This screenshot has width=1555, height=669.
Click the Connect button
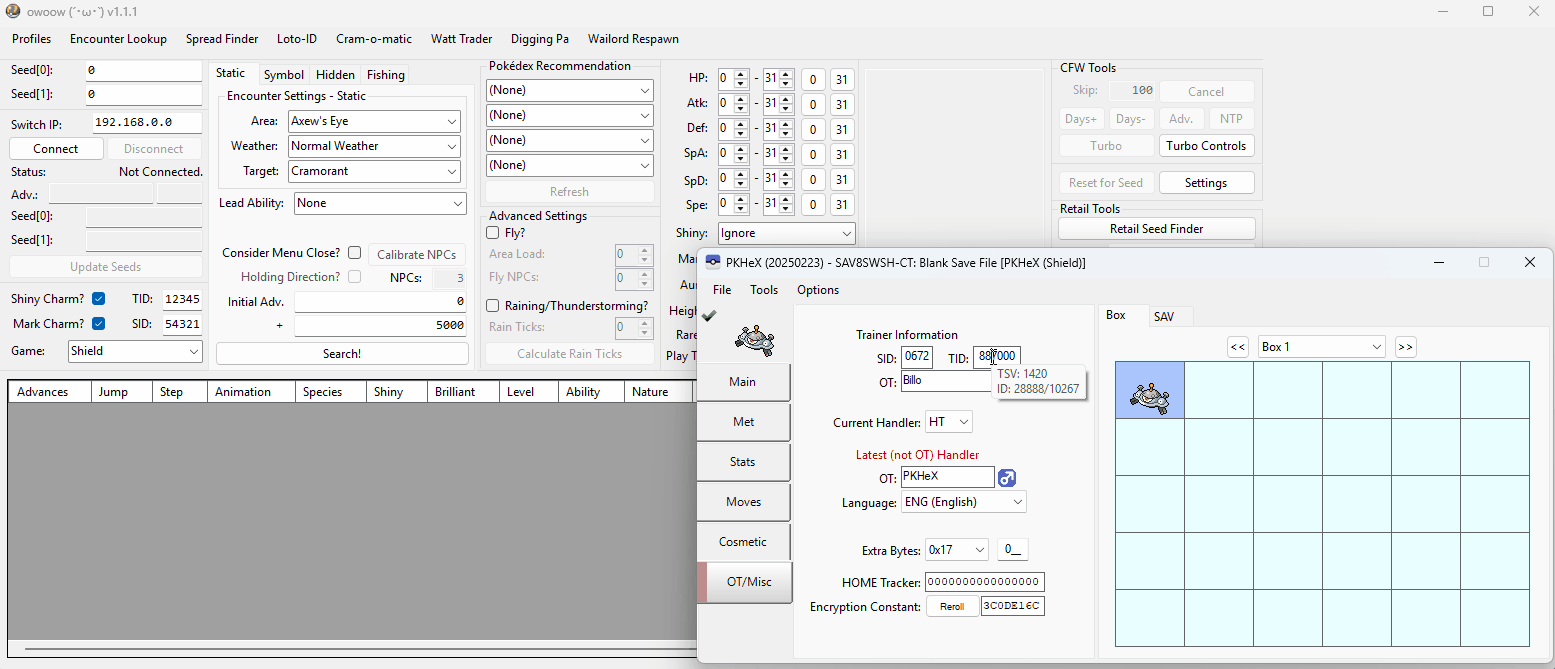(56, 149)
